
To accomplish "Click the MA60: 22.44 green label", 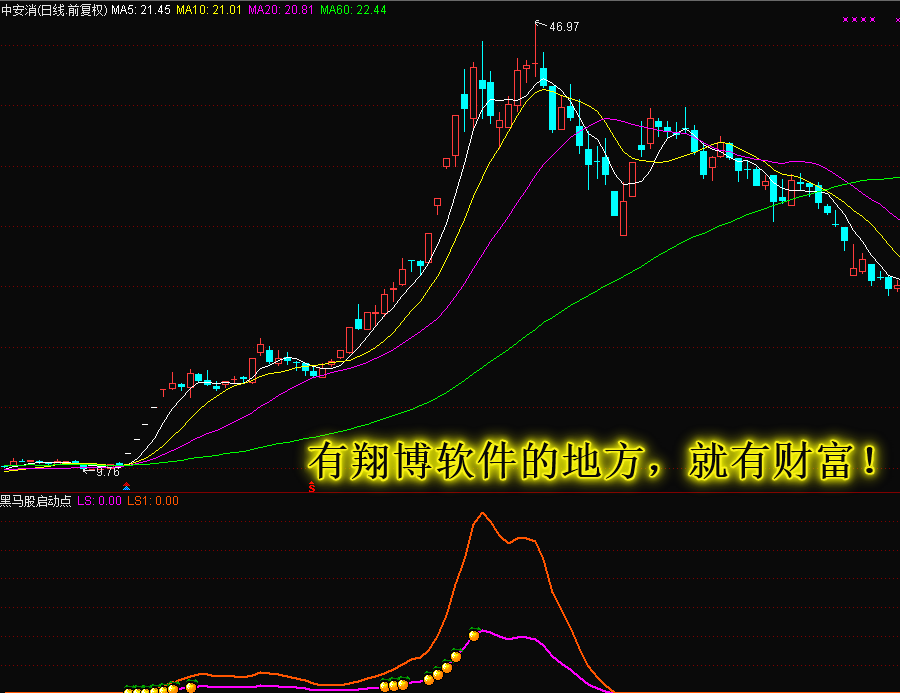I will coord(353,10).
